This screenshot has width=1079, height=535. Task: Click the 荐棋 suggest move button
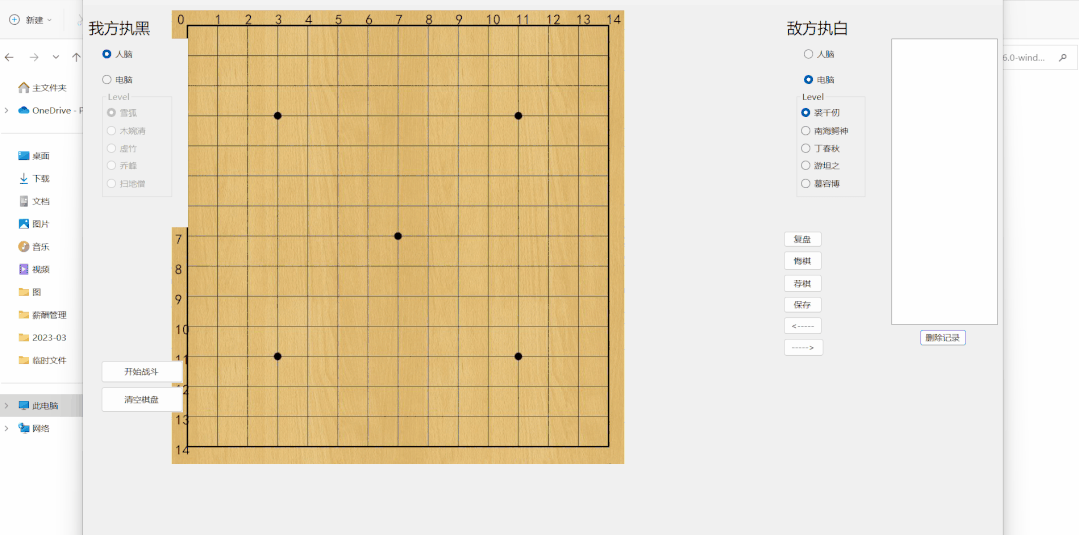pyautogui.click(x=802, y=283)
